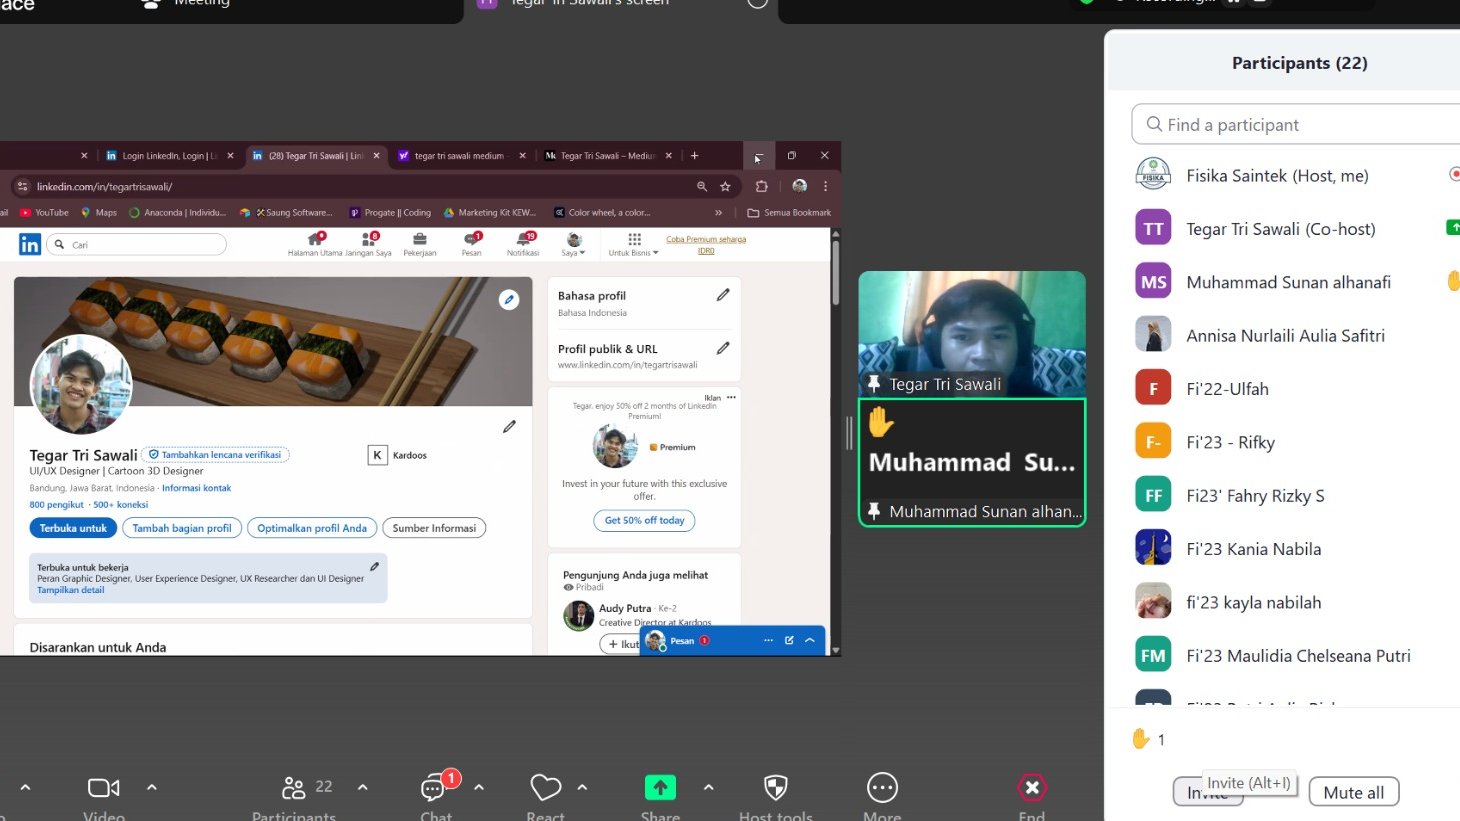Click the red End meeting icon
Screen dimensions: 1460x821
coord(1032,789)
